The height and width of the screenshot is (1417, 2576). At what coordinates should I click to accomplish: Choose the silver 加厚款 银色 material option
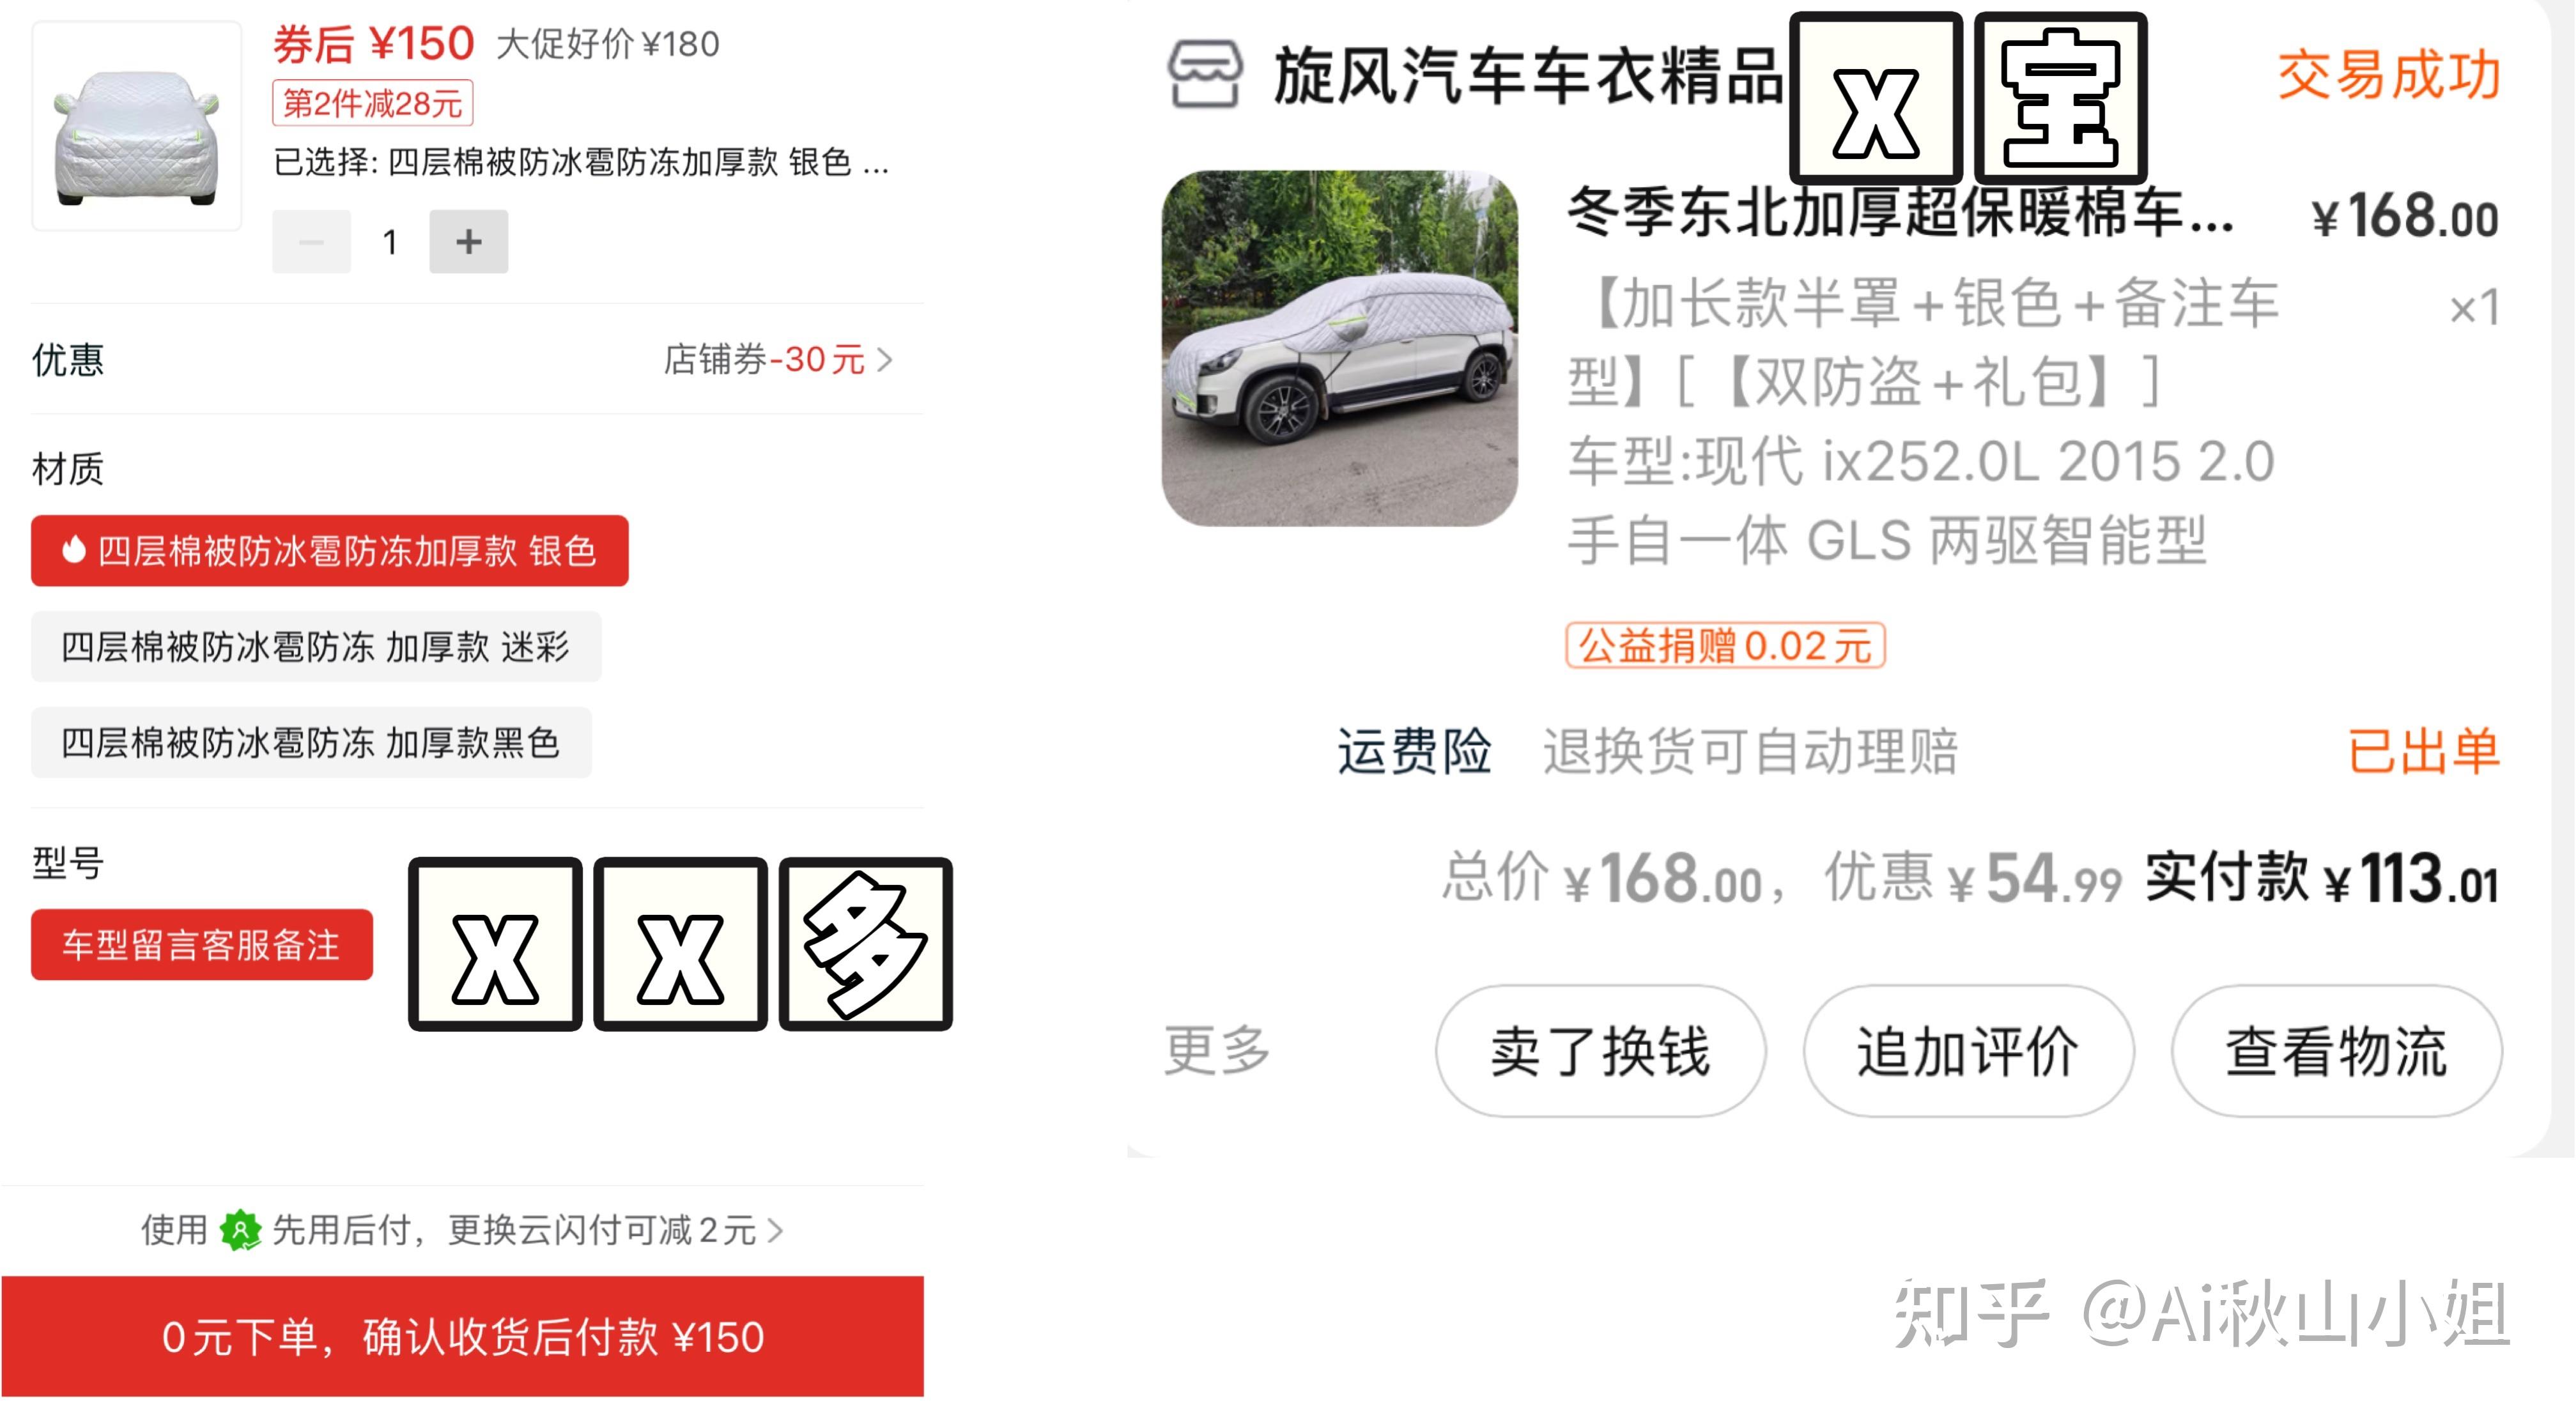pyautogui.click(x=329, y=551)
